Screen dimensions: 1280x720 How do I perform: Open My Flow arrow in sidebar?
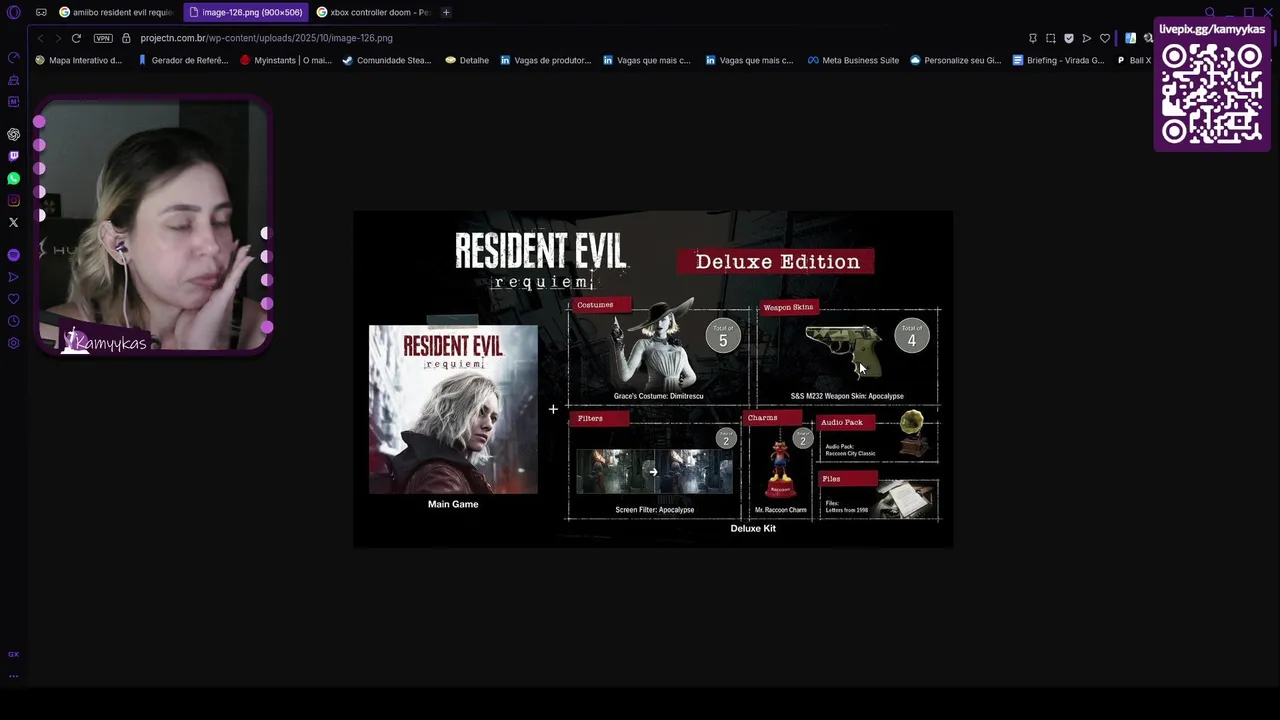click(13, 277)
